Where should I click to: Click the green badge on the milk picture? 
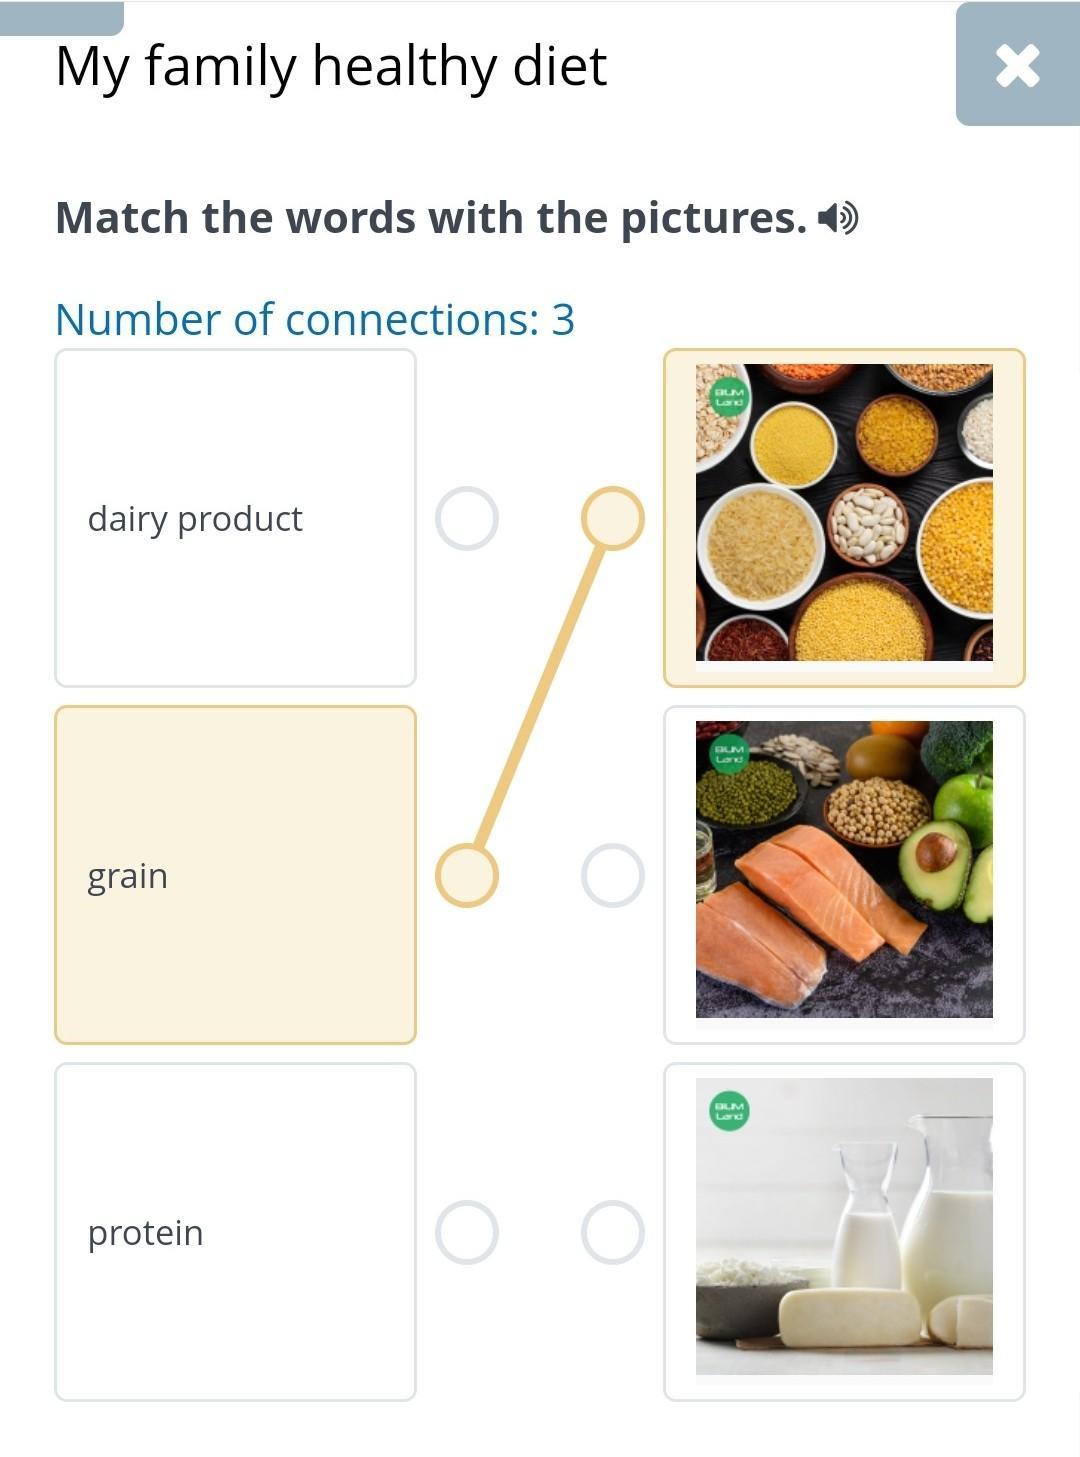(x=729, y=1110)
